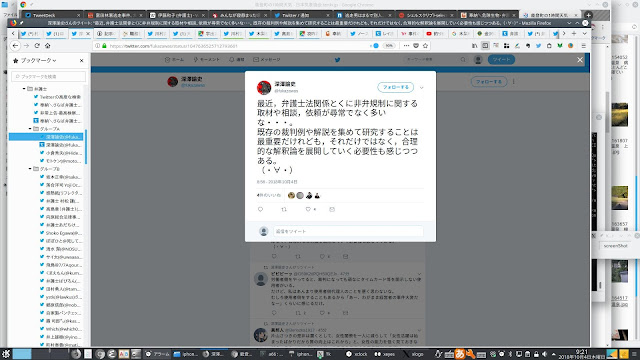Open 深澤諭史 name link in popup
The height and width of the screenshot is (360, 640).
click(285, 84)
